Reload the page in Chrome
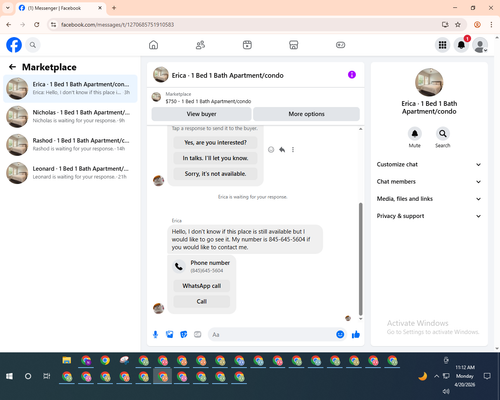Image resolution: width=500 pixels, height=400 pixels. point(37,24)
